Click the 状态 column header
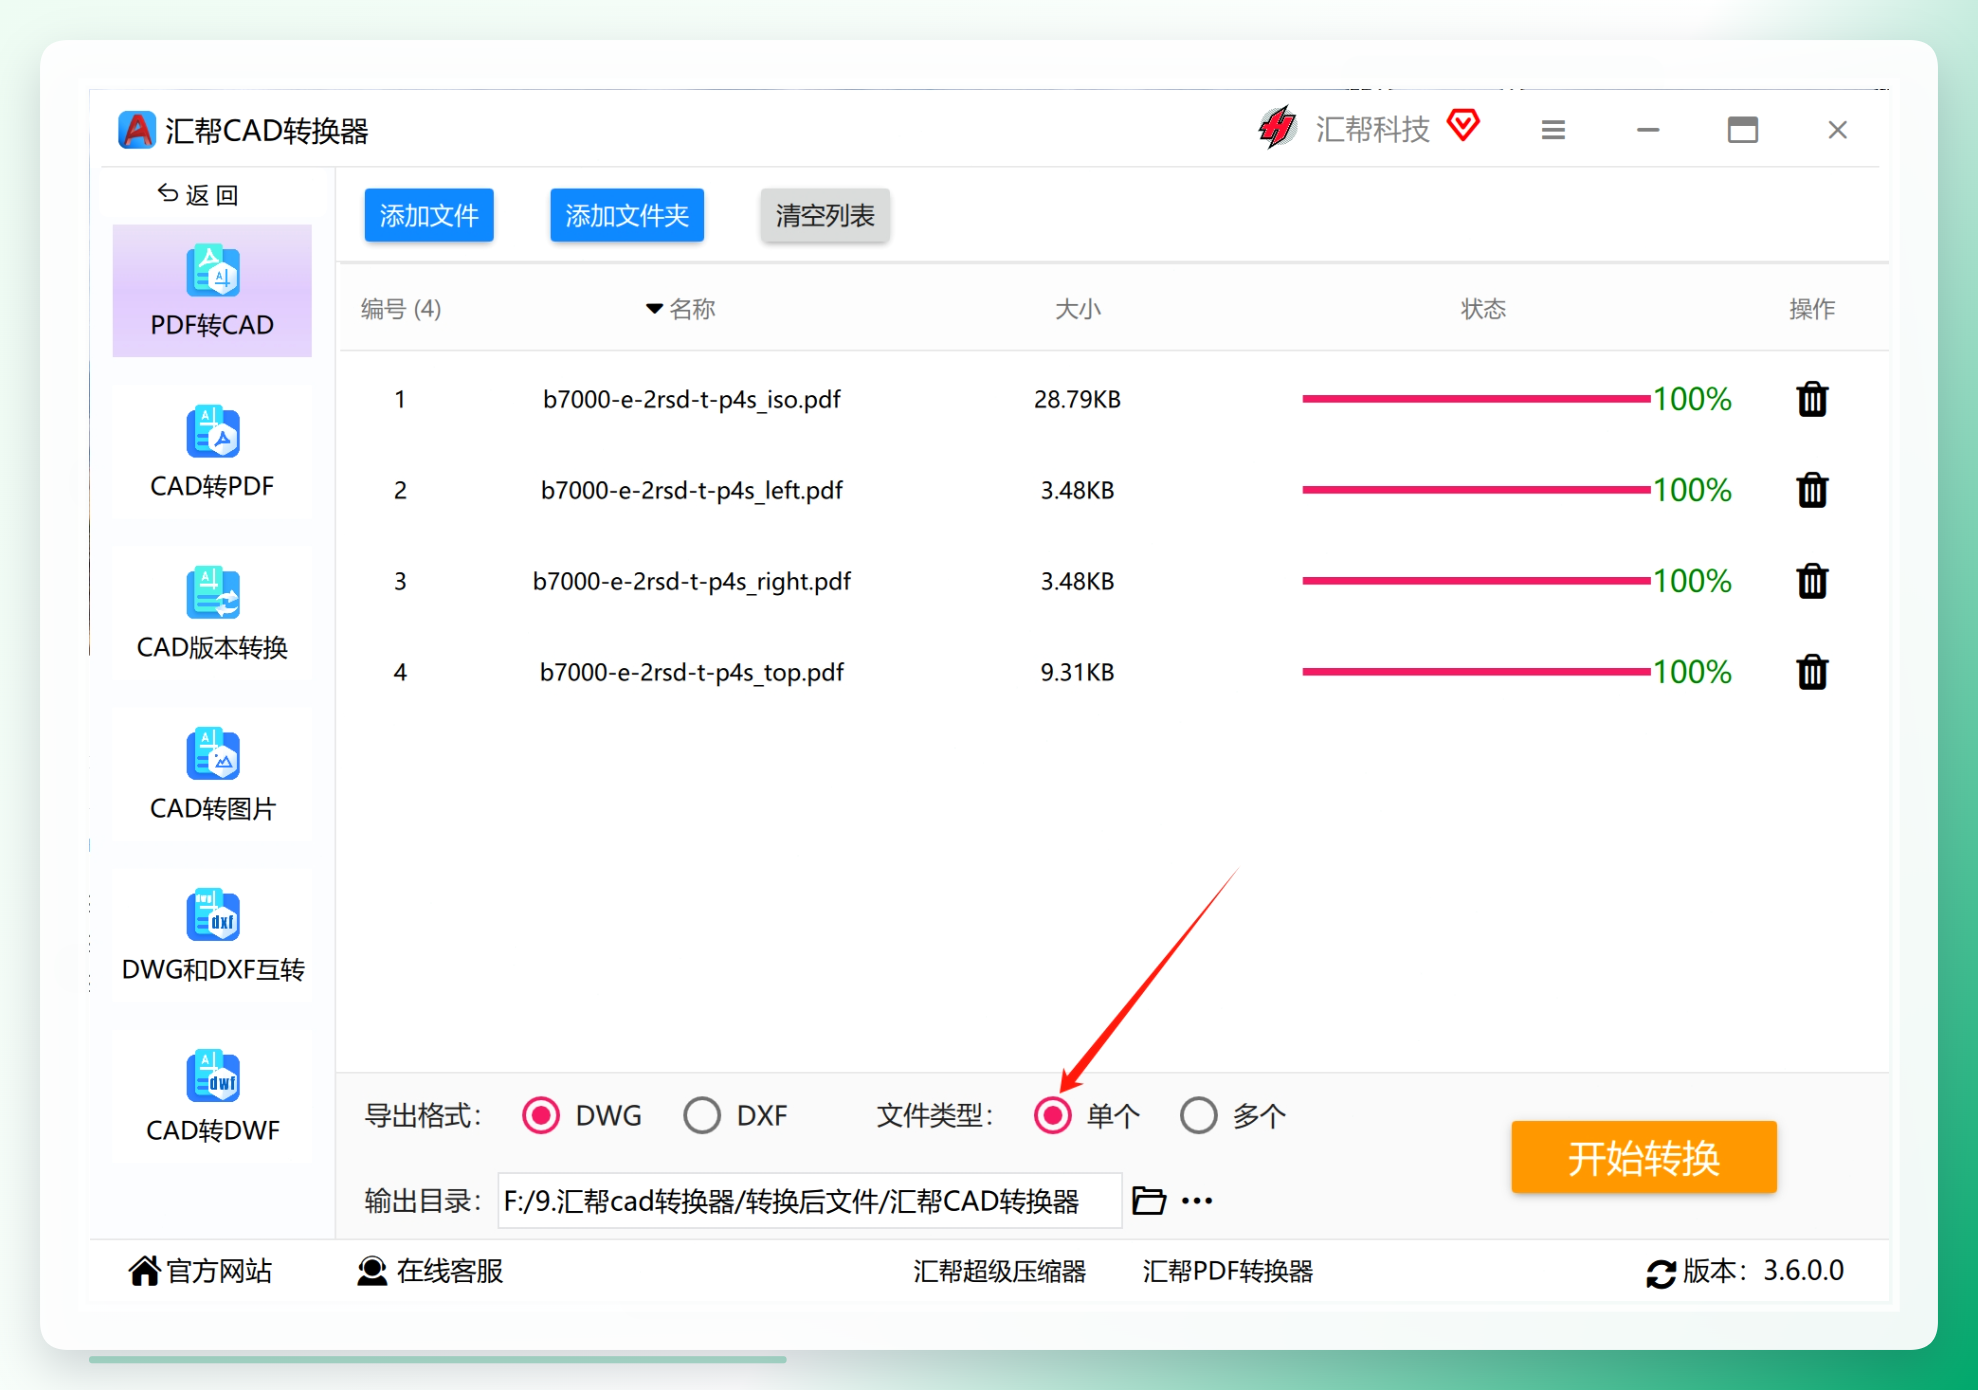Image resolution: width=1978 pixels, height=1390 pixels. click(1483, 308)
